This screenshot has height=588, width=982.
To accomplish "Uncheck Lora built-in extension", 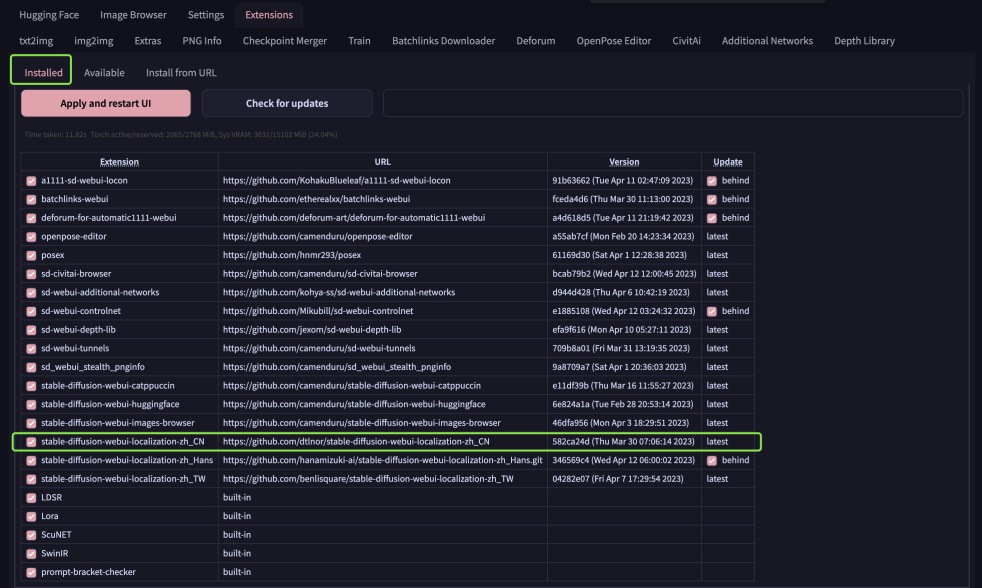I will 31,516.
